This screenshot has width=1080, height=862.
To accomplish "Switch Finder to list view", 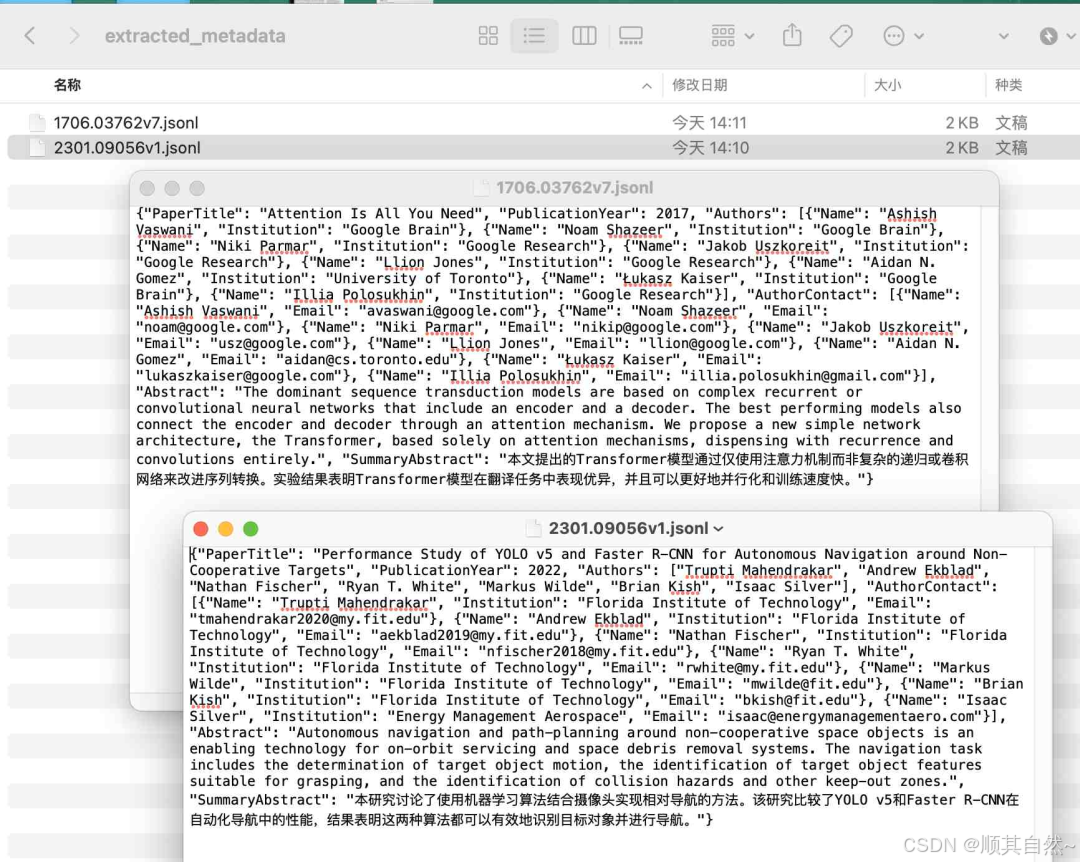I will (x=534, y=36).
